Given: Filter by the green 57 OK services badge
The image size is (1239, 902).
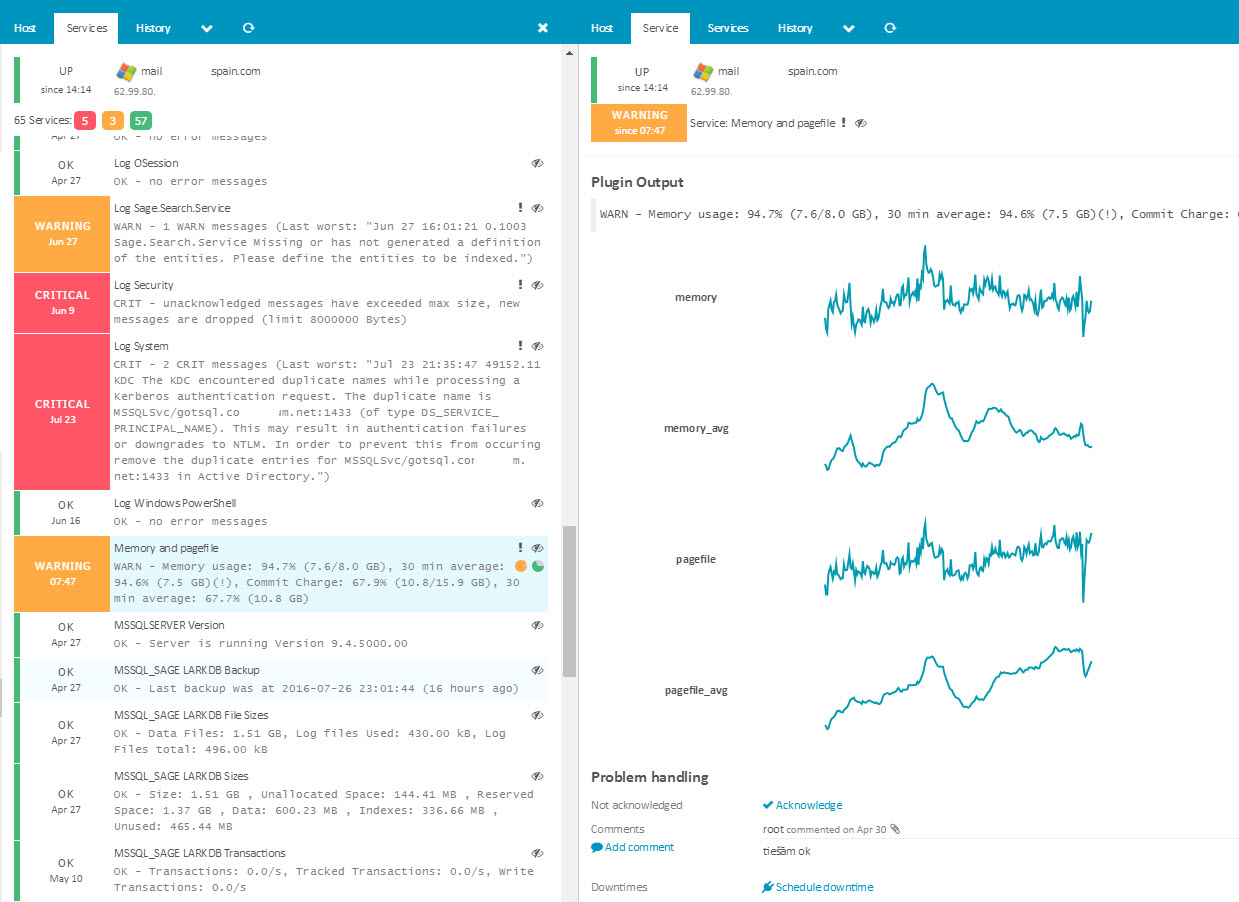Looking at the screenshot, I should [x=141, y=121].
